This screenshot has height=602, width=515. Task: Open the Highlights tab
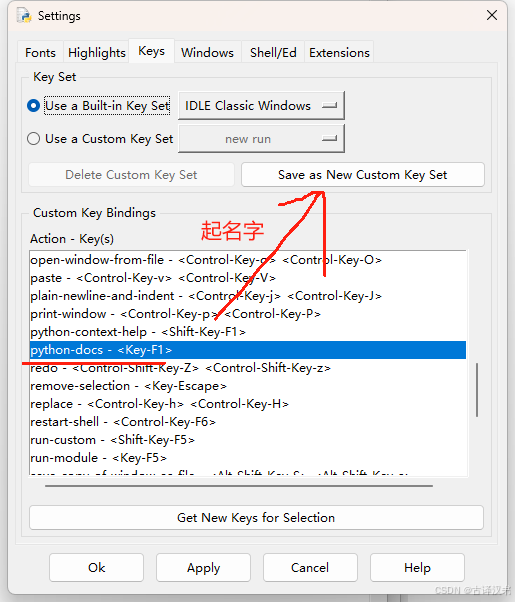pos(97,52)
